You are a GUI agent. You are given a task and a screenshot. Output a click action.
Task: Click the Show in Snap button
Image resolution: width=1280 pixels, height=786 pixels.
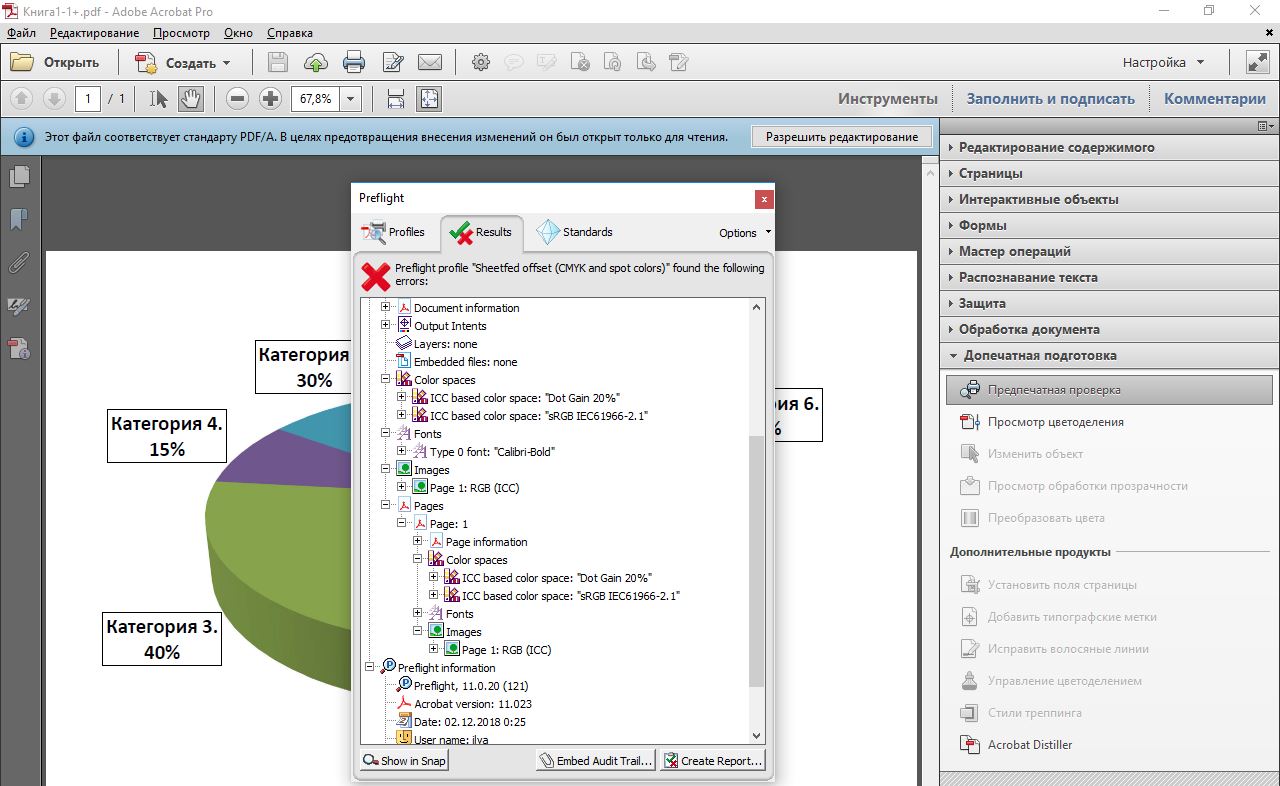tap(404, 761)
